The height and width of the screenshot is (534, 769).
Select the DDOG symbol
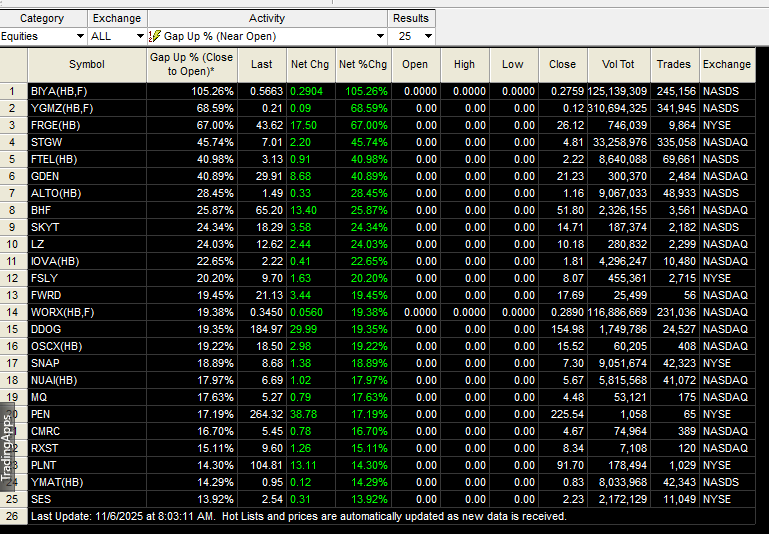(46, 330)
